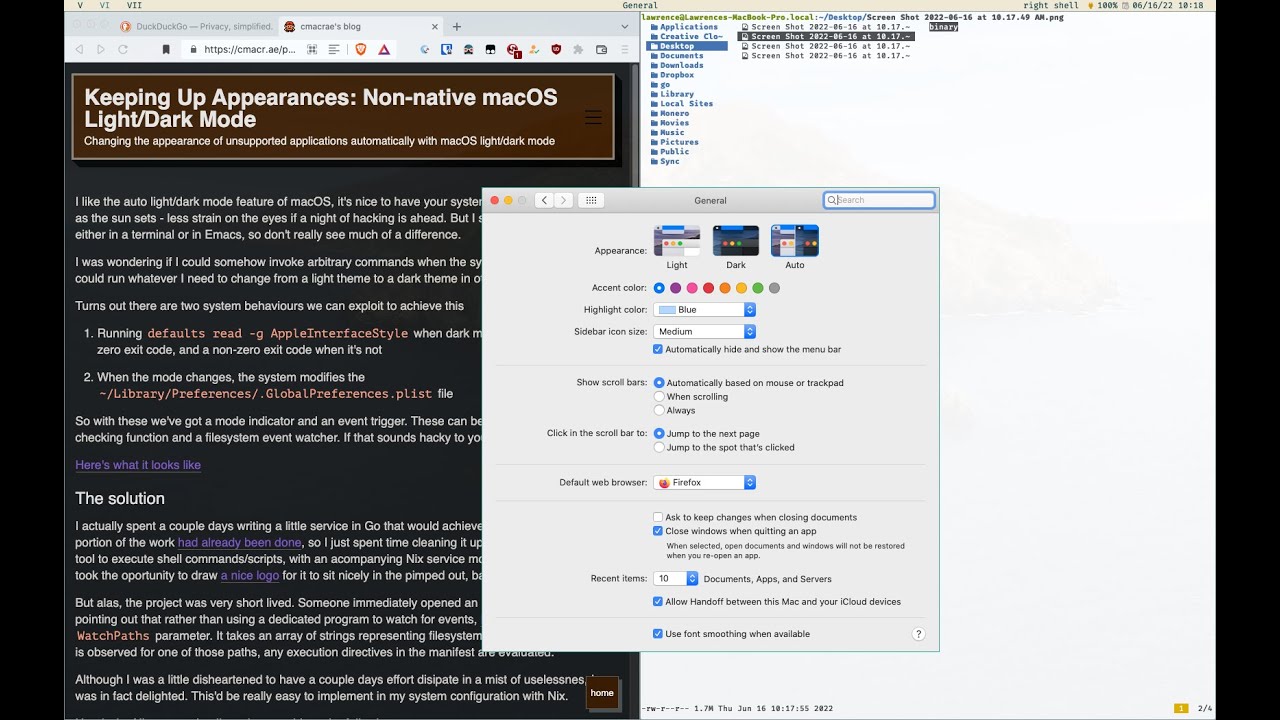Toggle Allow Handoff with iCloud devices

click(658, 602)
